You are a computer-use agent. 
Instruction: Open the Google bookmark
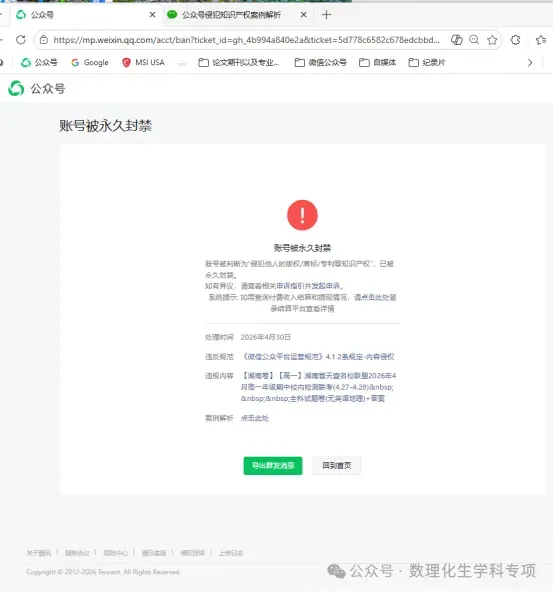pos(90,62)
